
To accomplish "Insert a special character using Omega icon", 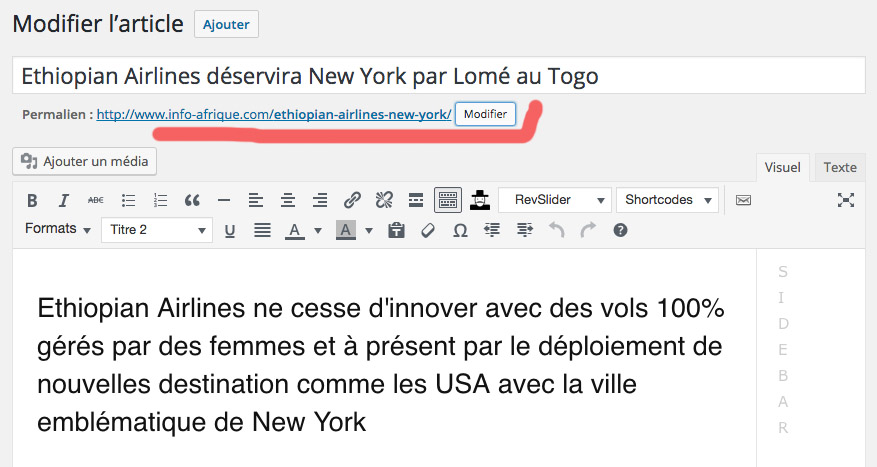I will (x=460, y=231).
